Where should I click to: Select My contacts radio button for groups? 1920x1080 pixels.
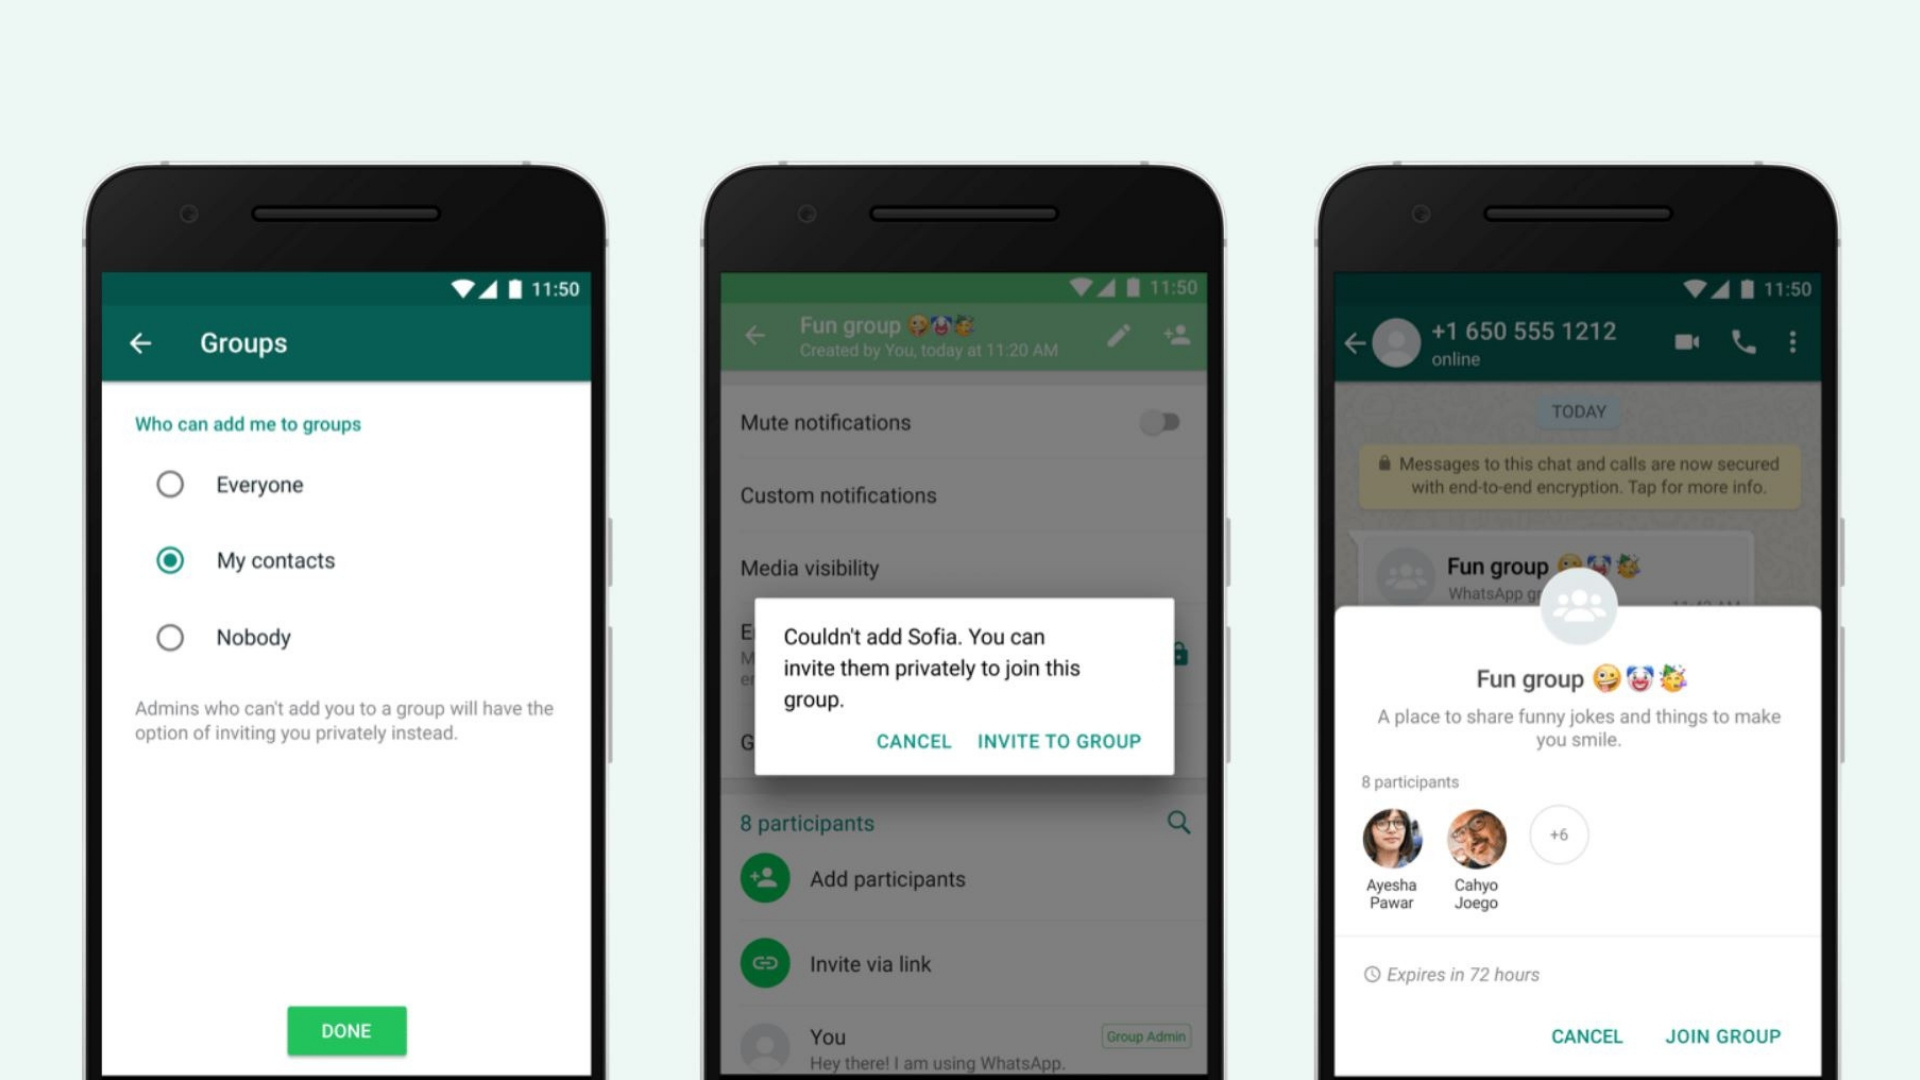pos(170,560)
